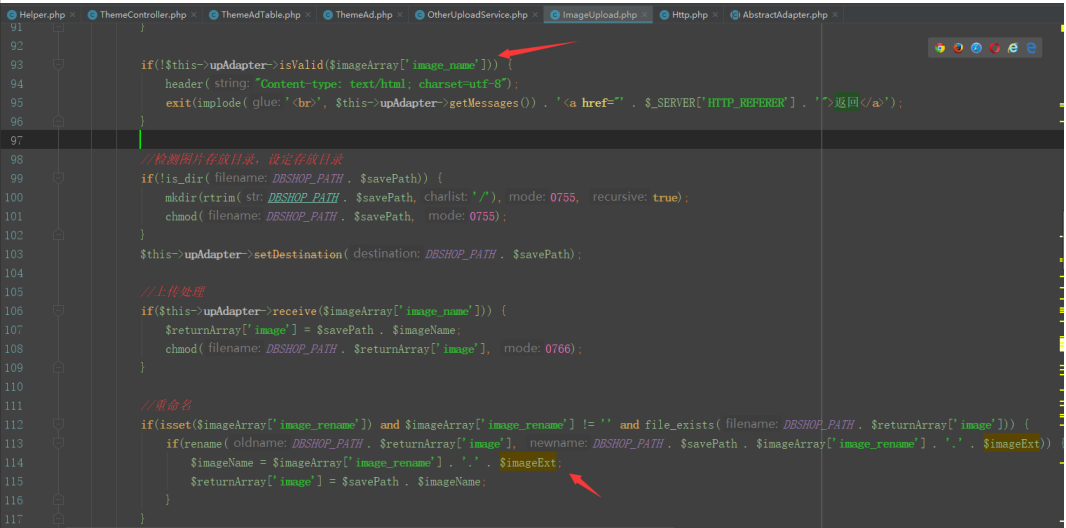Click the header function on line 94
The image size is (1066, 528).
183,84
